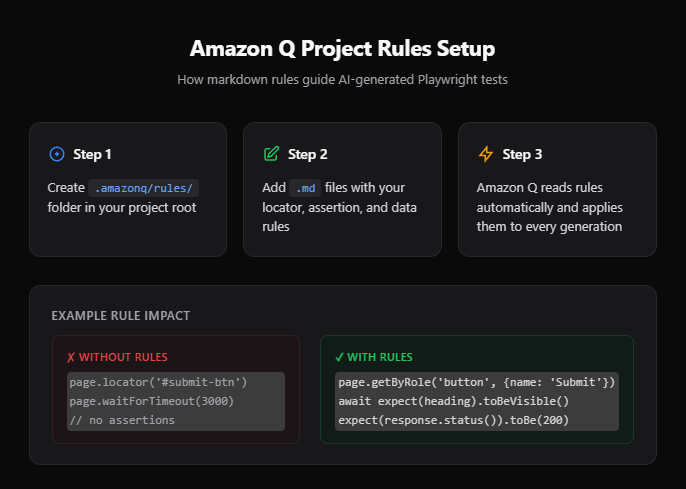Select the .md code chip in Step 2
The width and height of the screenshot is (686, 489).
tap(305, 188)
